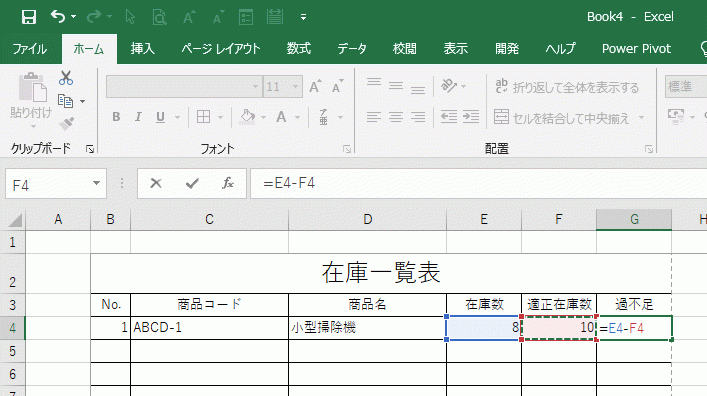Switch to the 校閲 tab
This screenshot has width=707, height=396.
[404, 49]
